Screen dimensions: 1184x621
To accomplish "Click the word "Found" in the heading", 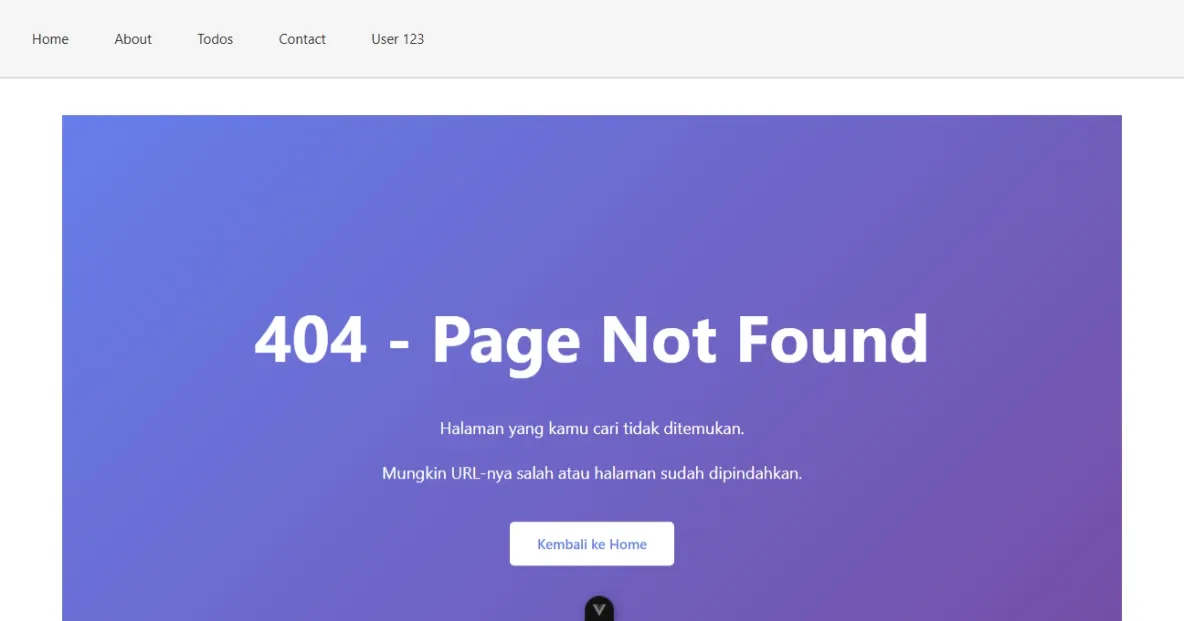I will pos(832,339).
